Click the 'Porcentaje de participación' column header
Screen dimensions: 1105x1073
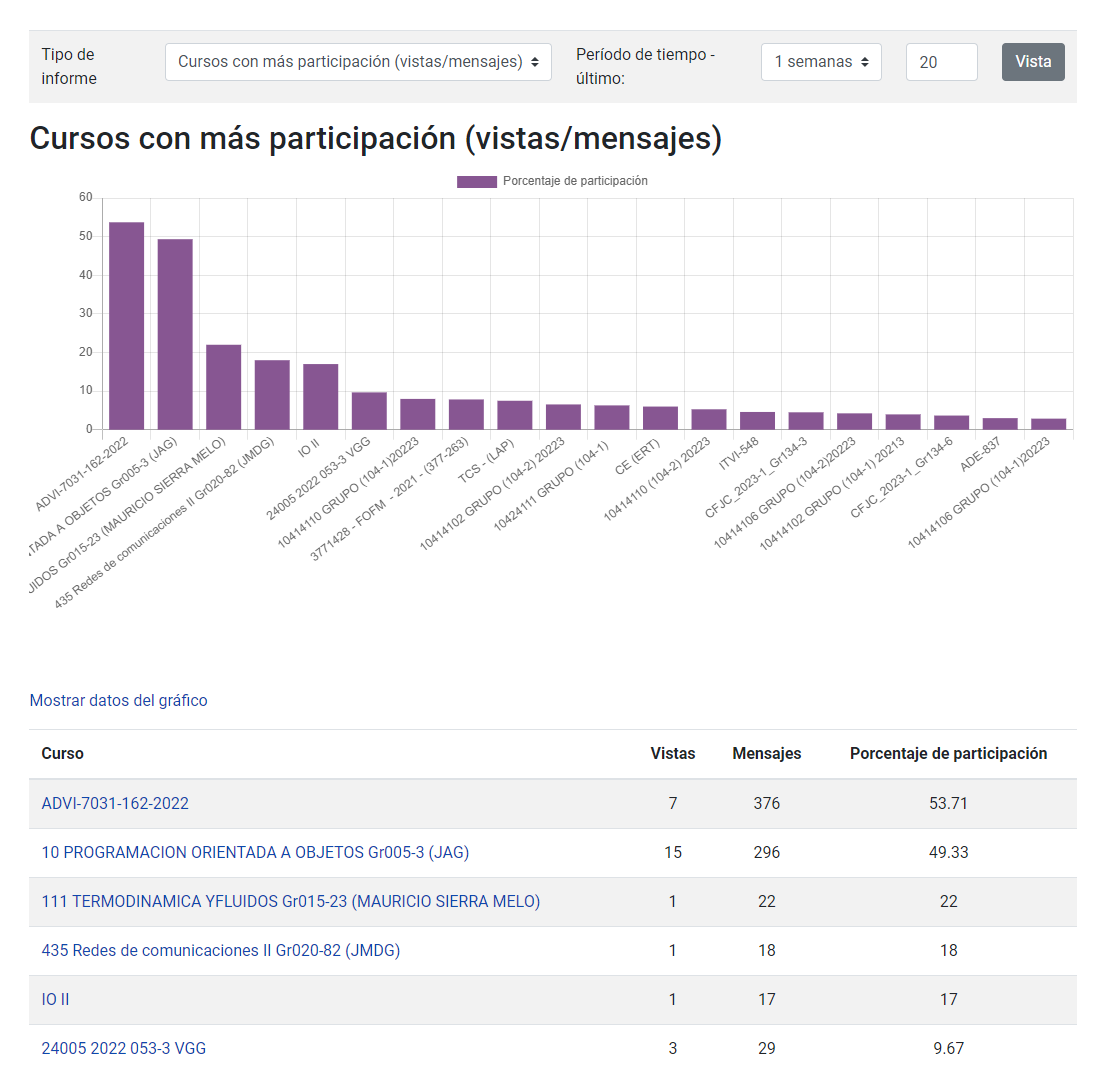click(947, 754)
